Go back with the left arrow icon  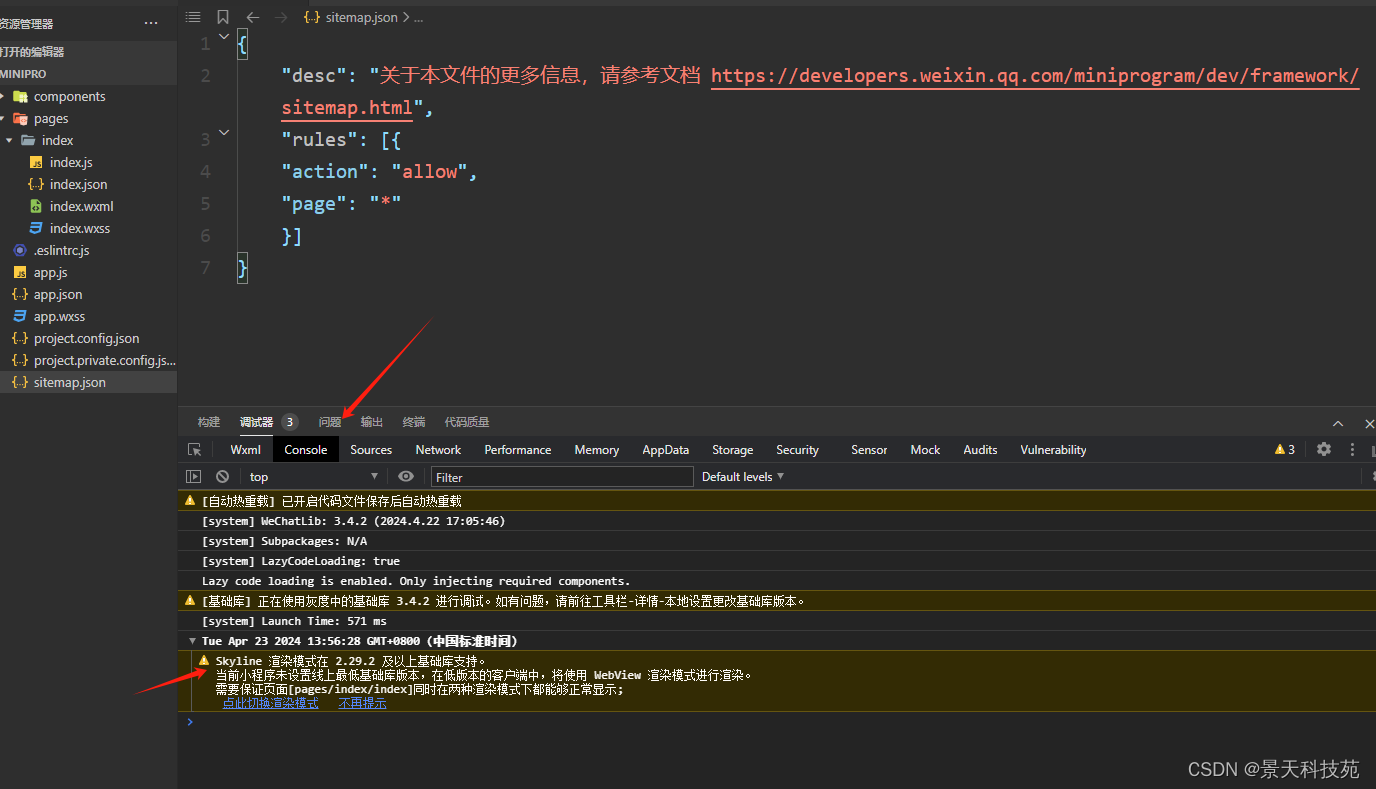point(252,17)
